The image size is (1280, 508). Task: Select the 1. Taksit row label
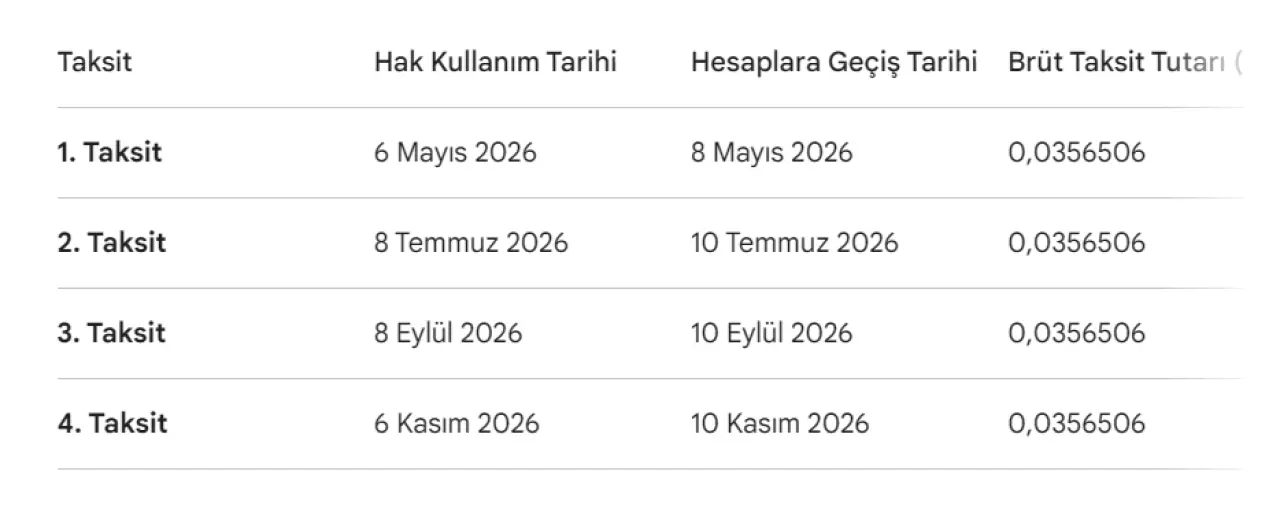coord(110,153)
